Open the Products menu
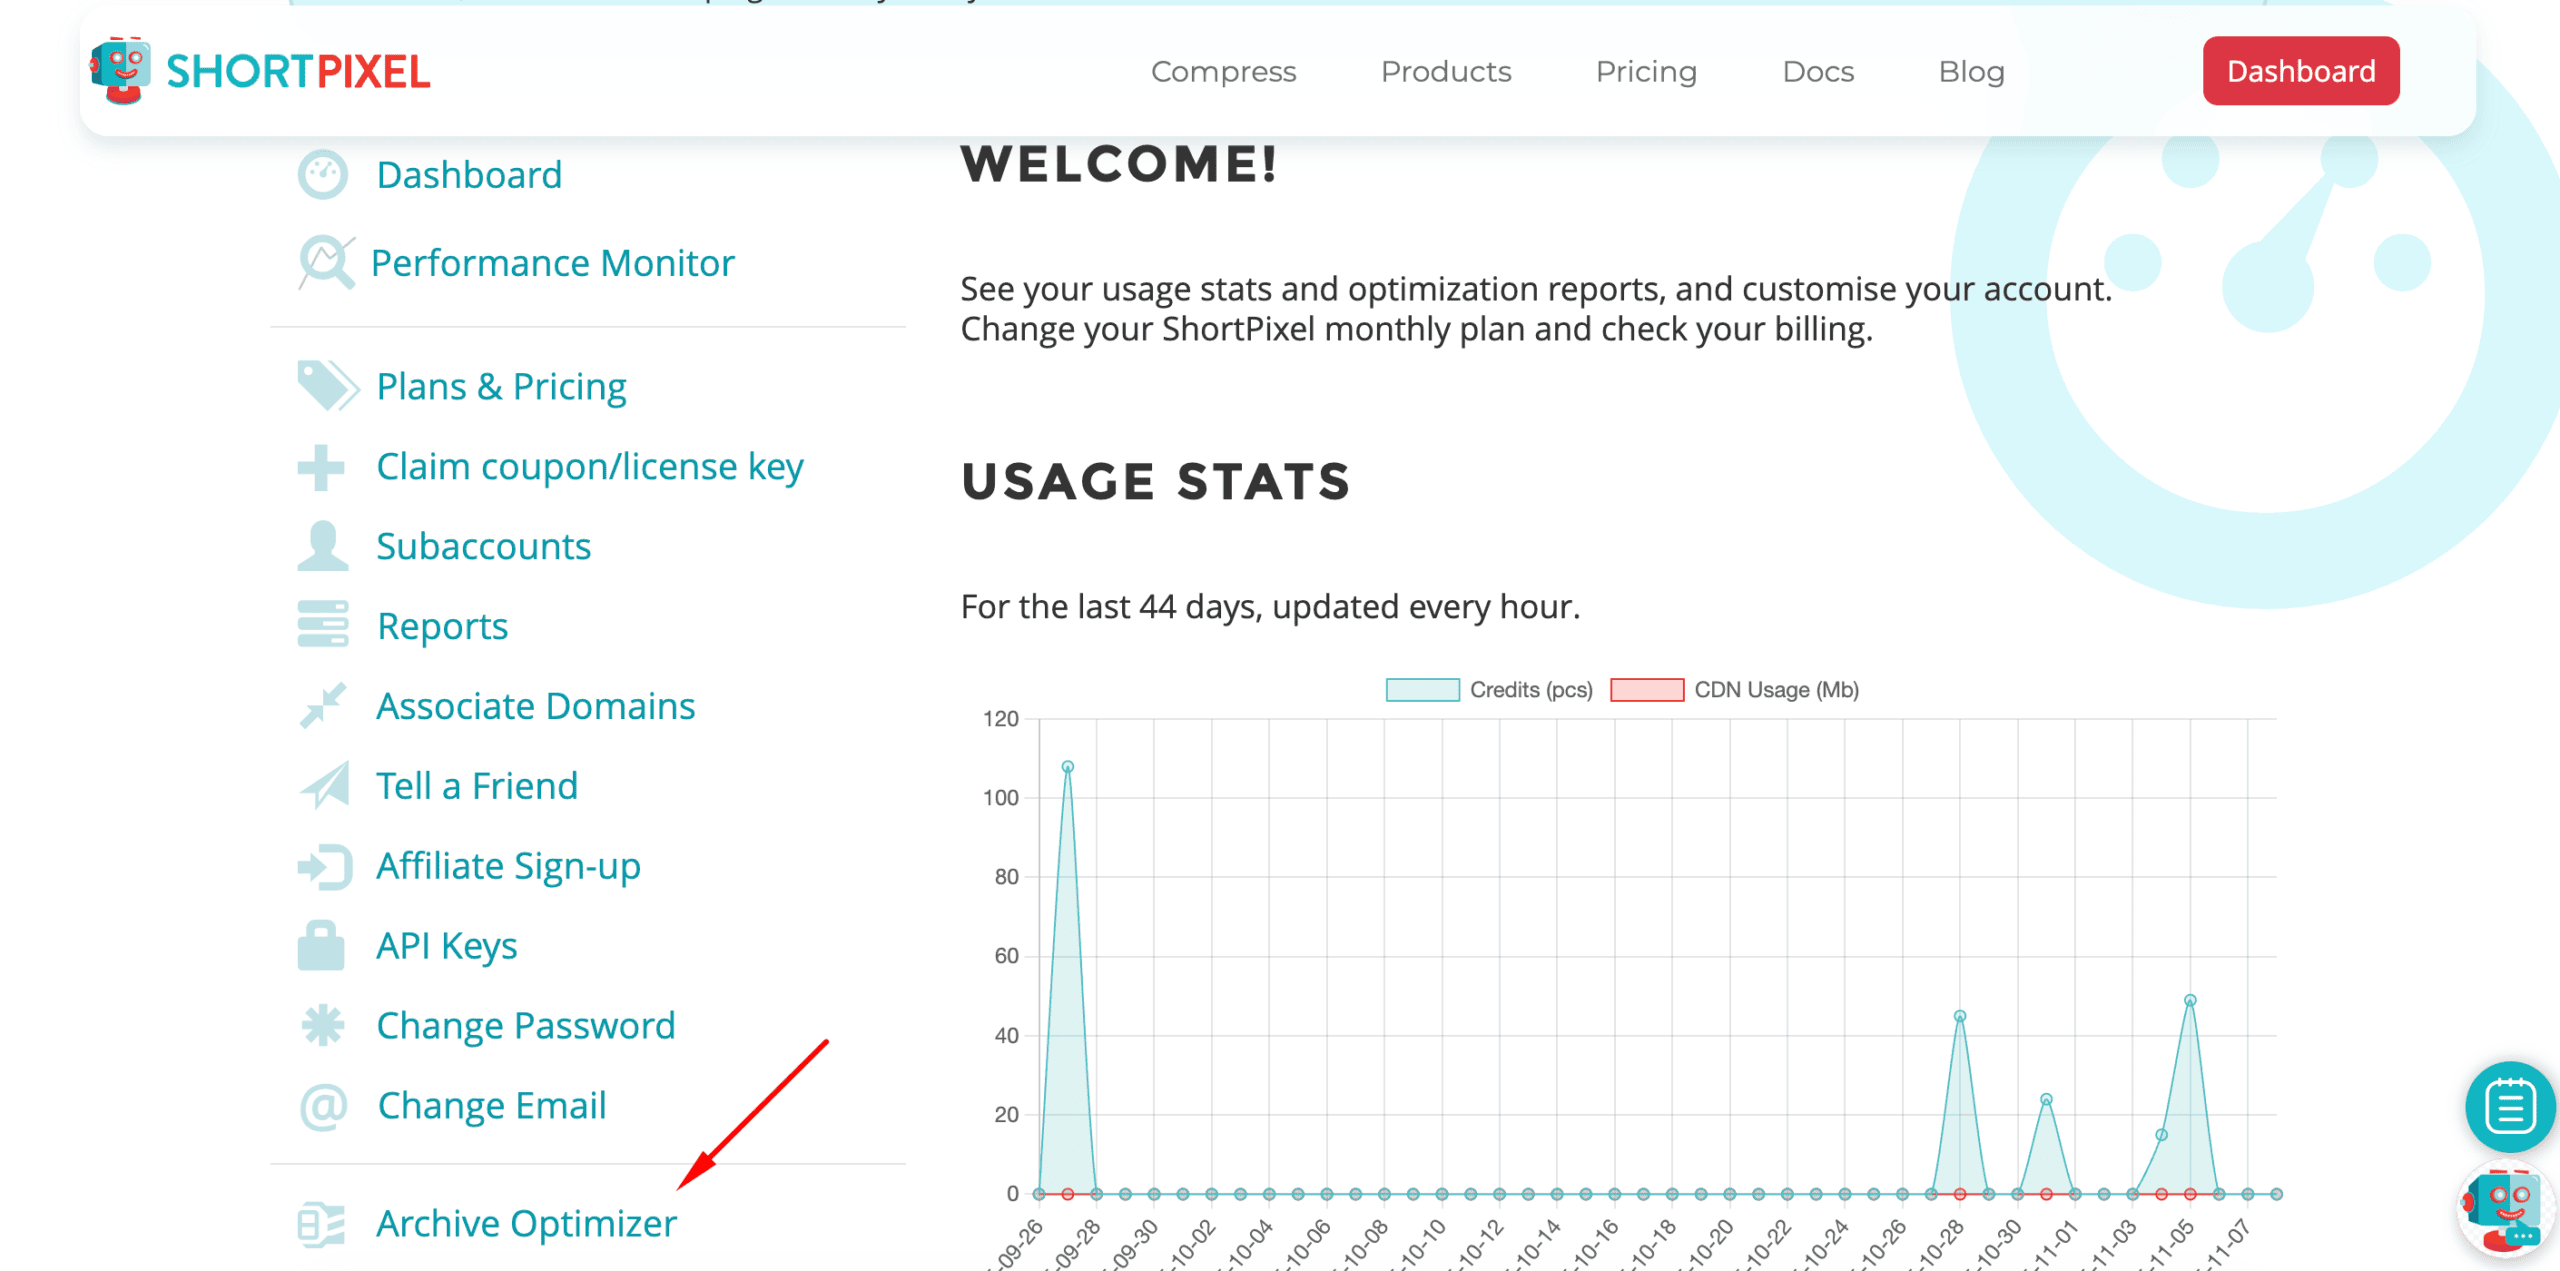Viewport: 2560px width, 1271px height. click(1446, 71)
